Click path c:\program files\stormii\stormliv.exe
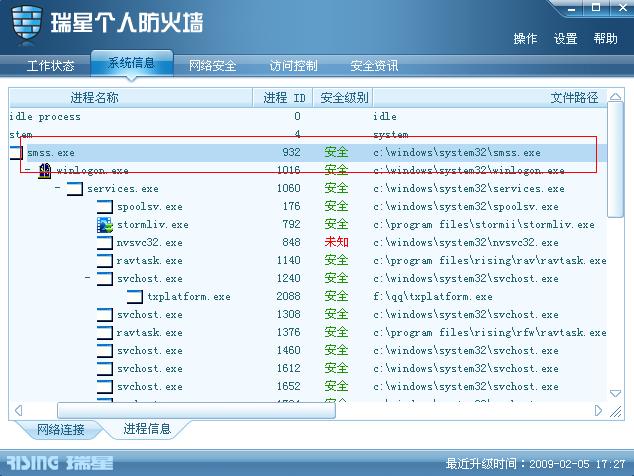The width and height of the screenshot is (634, 476). click(x=484, y=225)
